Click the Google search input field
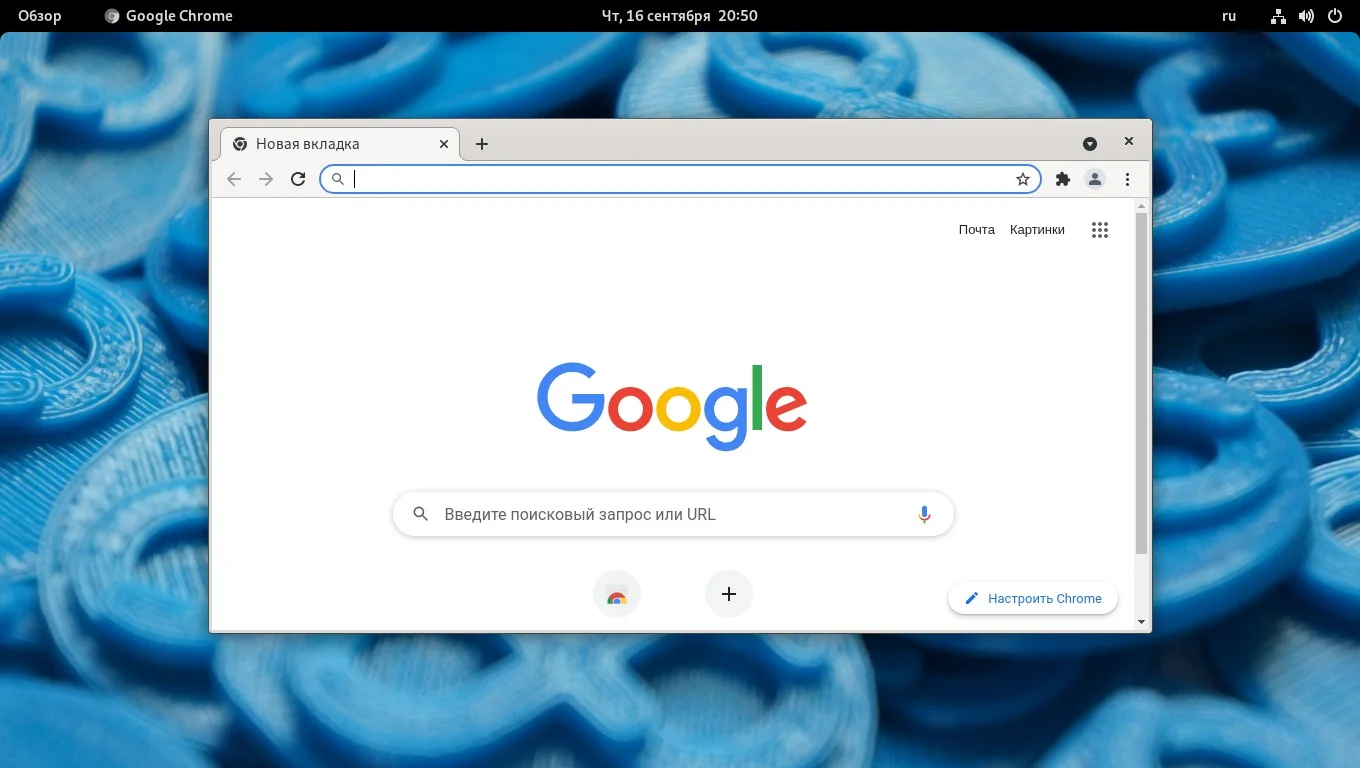1360x768 pixels. [x=670, y=513]
